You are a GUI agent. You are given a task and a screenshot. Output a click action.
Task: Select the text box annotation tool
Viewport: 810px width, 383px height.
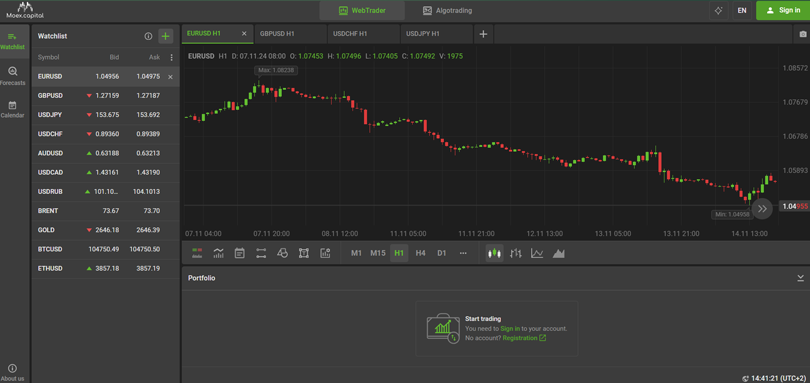[304, 253]
